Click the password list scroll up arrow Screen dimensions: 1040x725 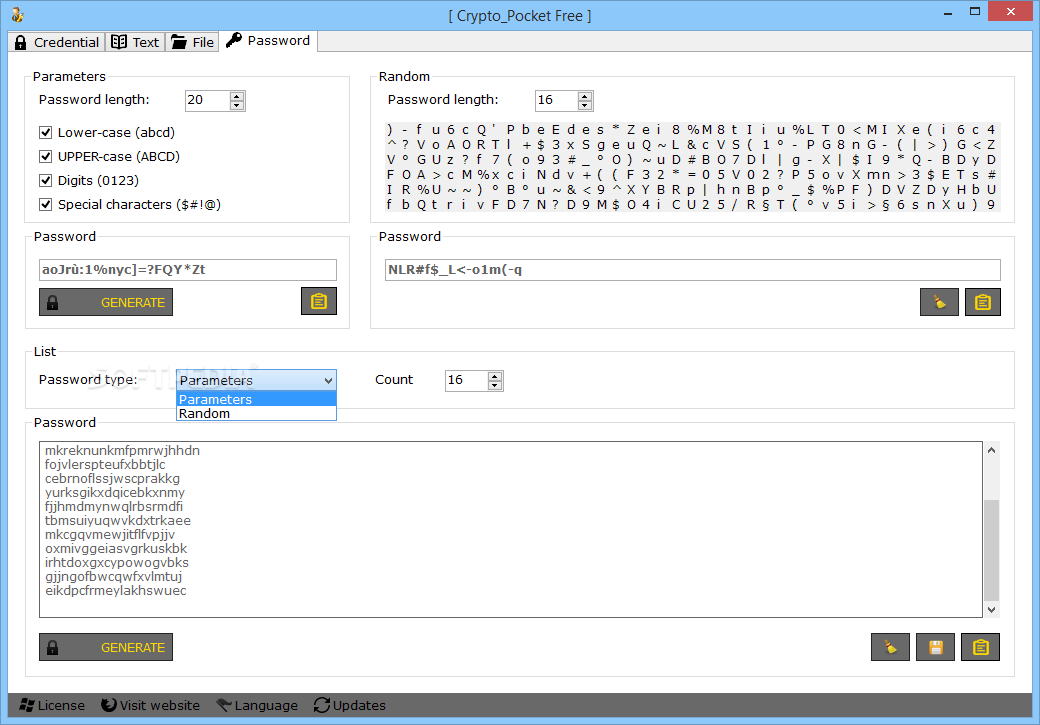point(991,450)
